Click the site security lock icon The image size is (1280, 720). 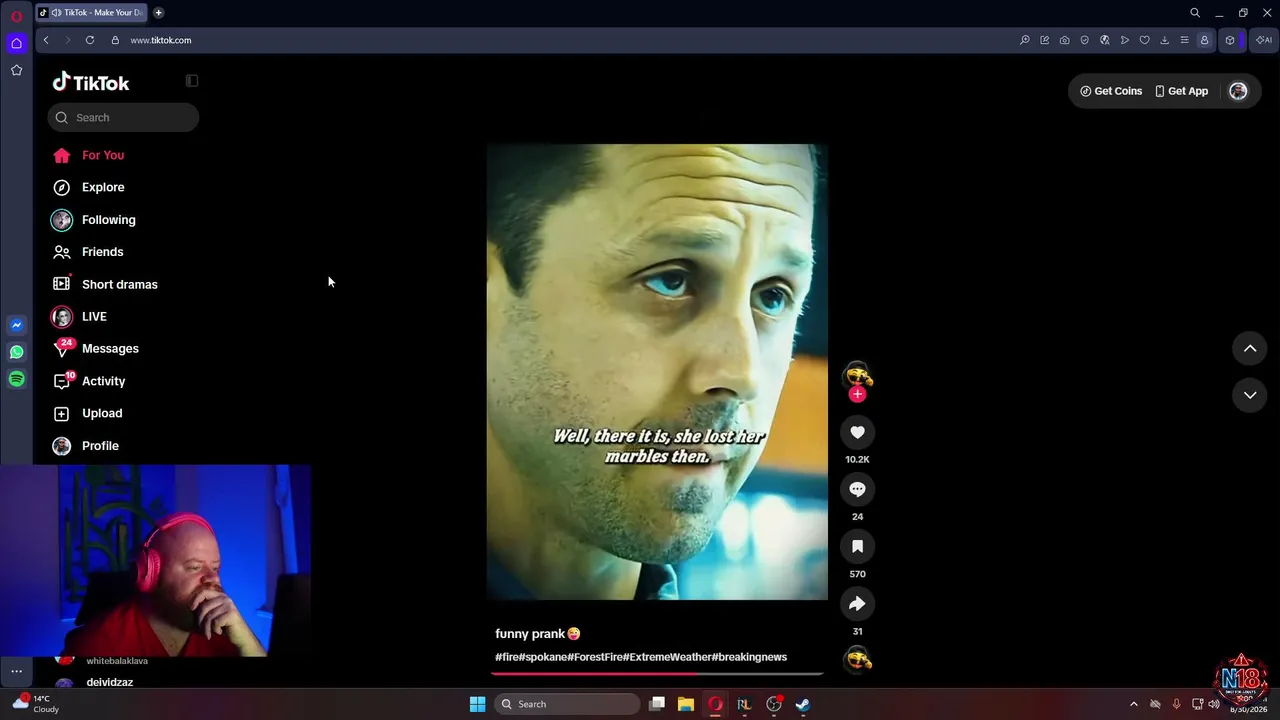click(x=115, y=40)
